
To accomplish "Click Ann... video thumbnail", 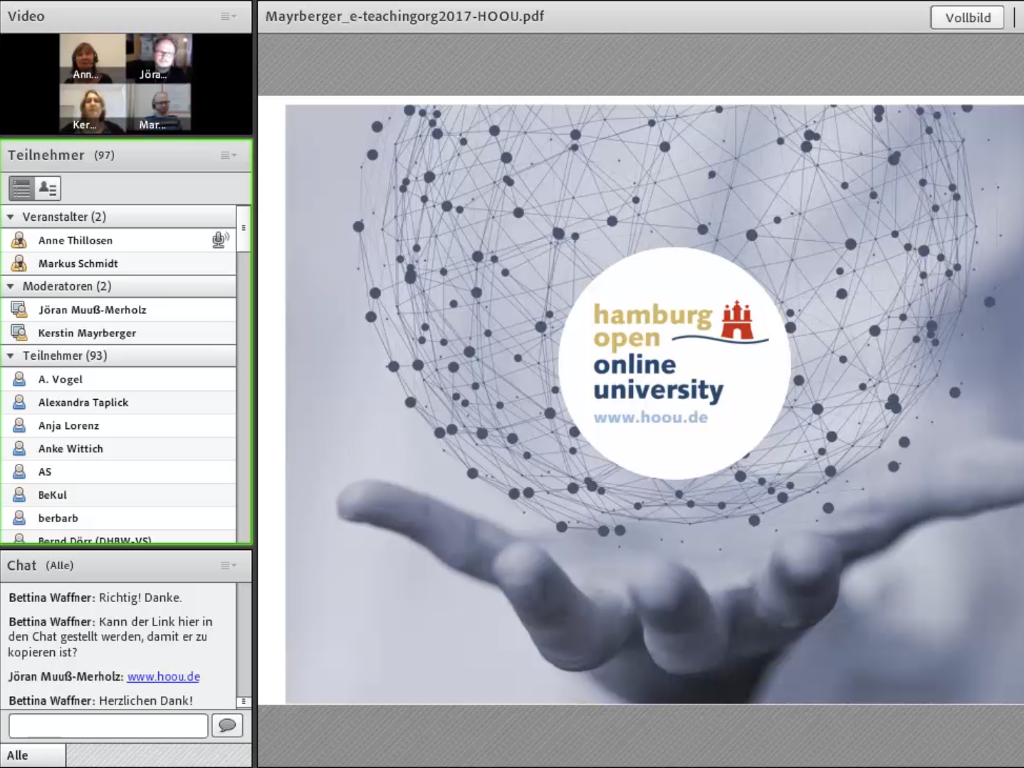I will 93,58.
